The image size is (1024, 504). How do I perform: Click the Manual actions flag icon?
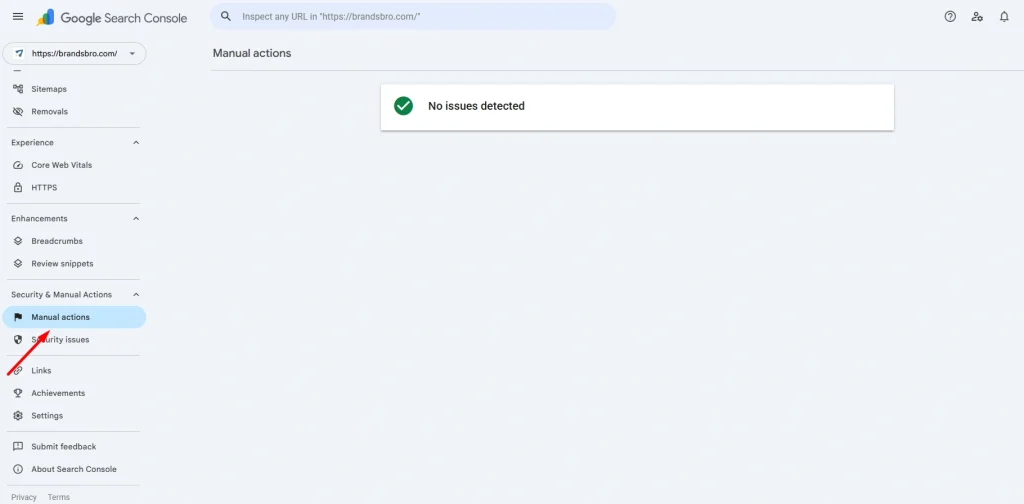pos(18,317)
